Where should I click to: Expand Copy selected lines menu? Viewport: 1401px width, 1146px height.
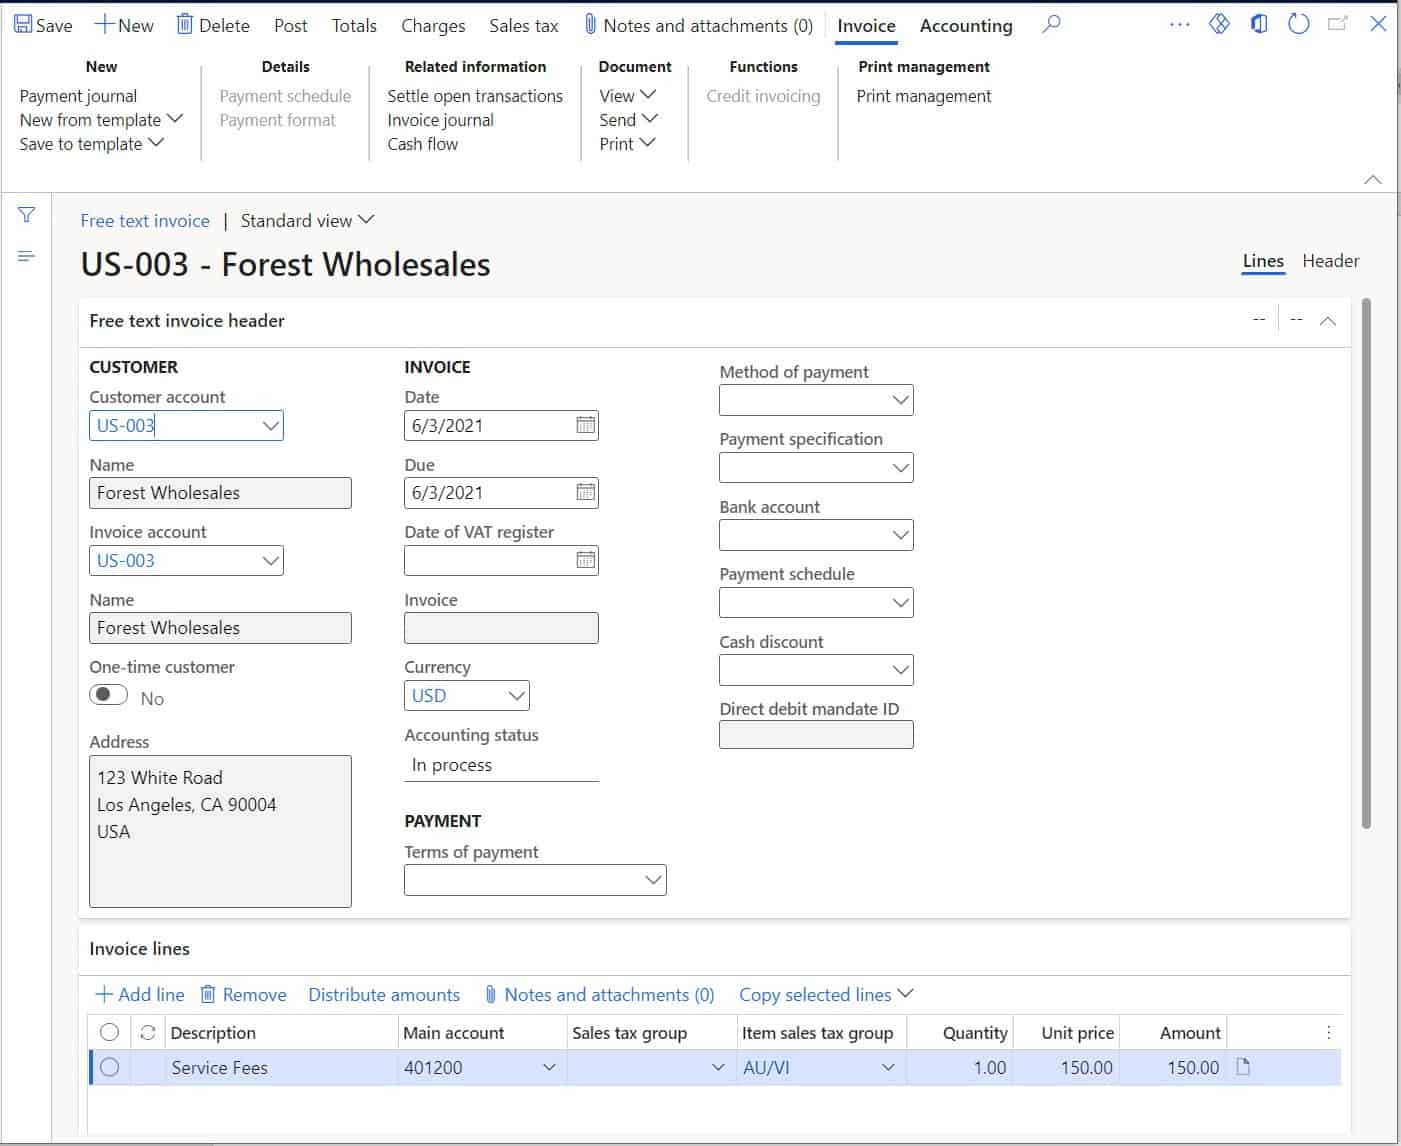(826, 994)
